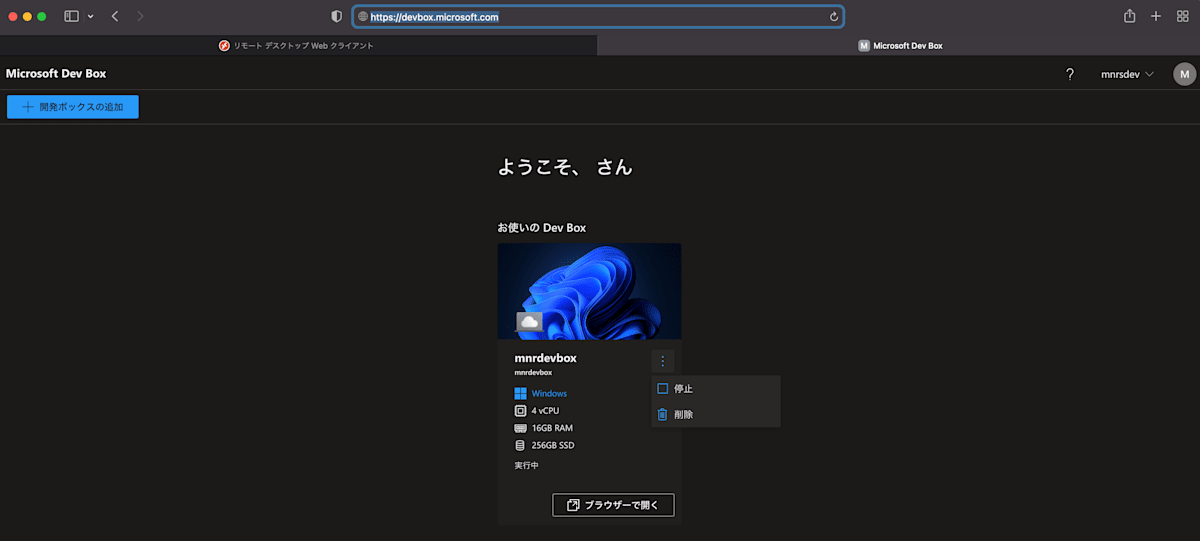
Task: Open the Safari sidebar toggle icon
Action: point(71,16)
